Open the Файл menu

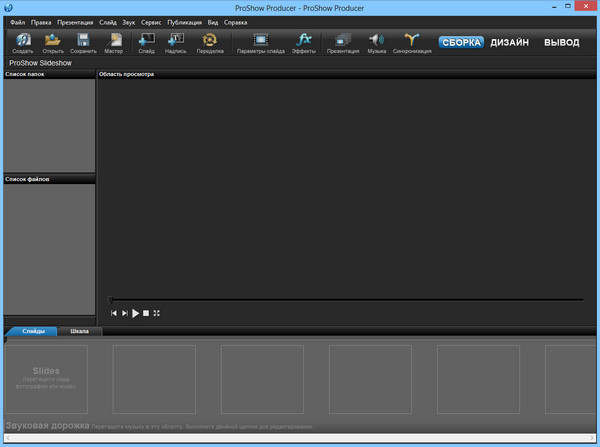coord(18,21)
